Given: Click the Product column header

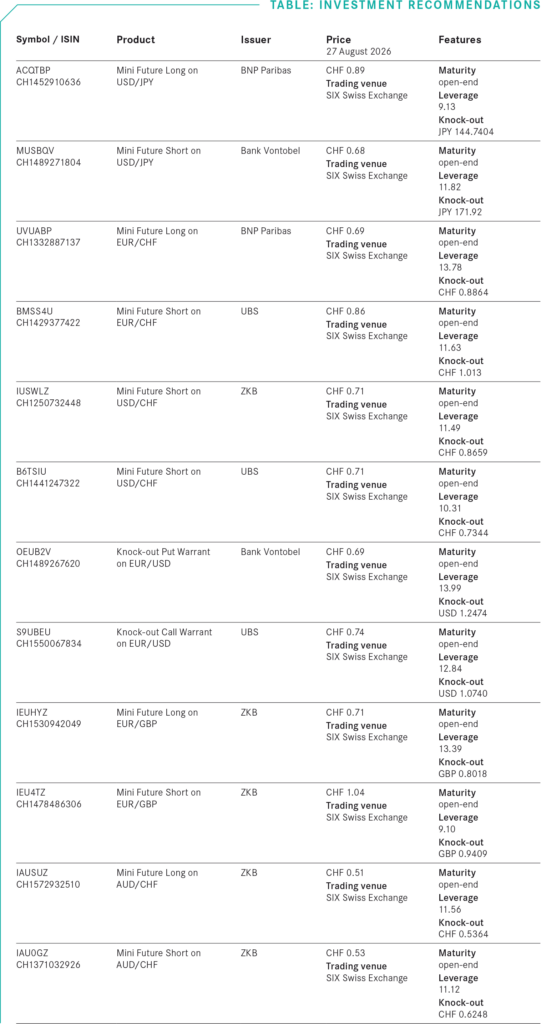Looking at the screenshot, I should 136,40.
